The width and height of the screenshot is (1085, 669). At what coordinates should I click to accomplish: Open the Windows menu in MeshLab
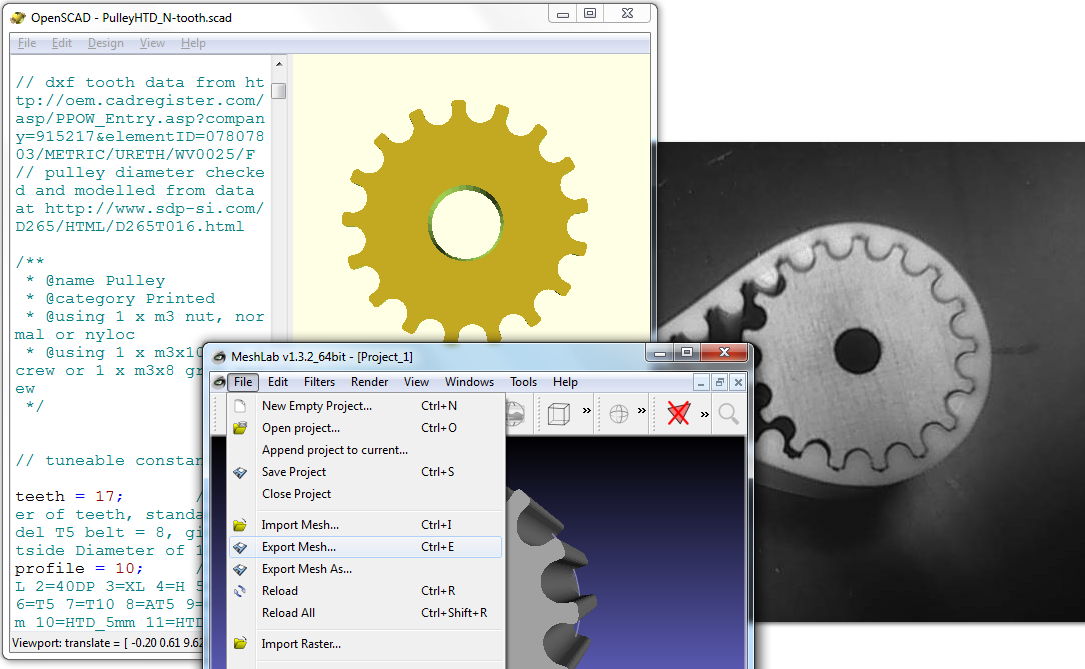469,382
